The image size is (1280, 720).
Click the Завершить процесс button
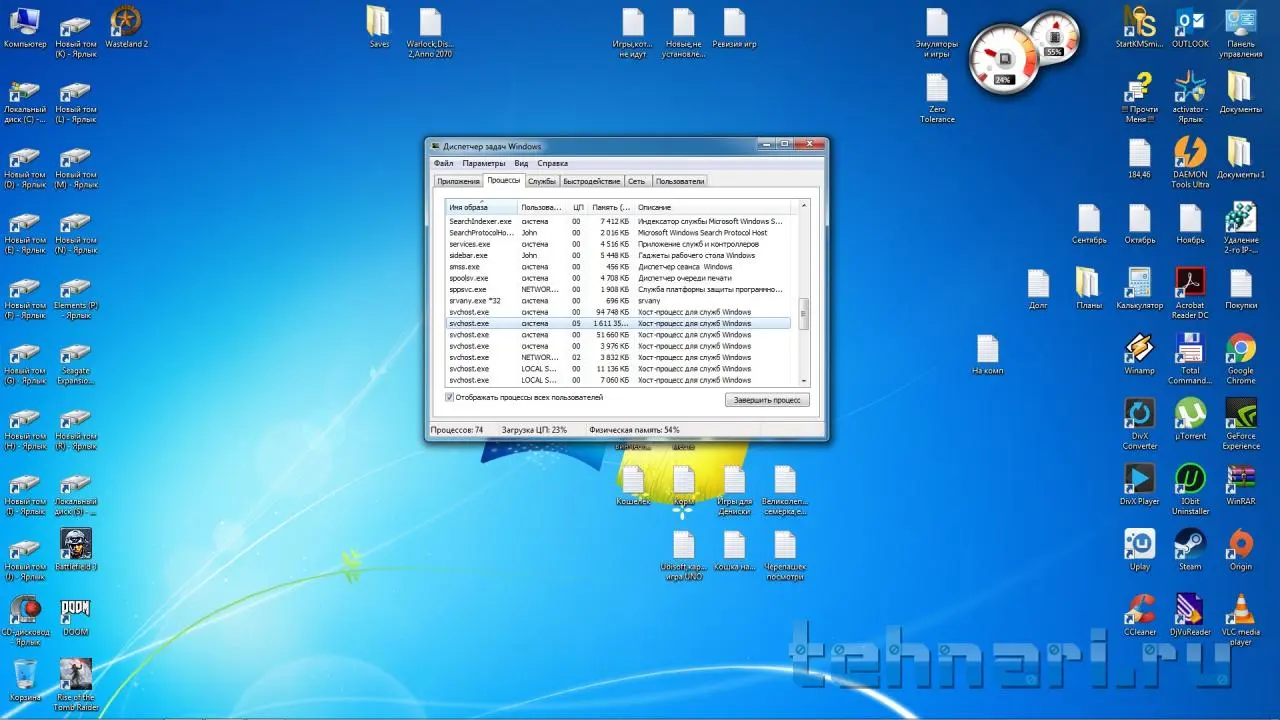(x=767, y=400)
